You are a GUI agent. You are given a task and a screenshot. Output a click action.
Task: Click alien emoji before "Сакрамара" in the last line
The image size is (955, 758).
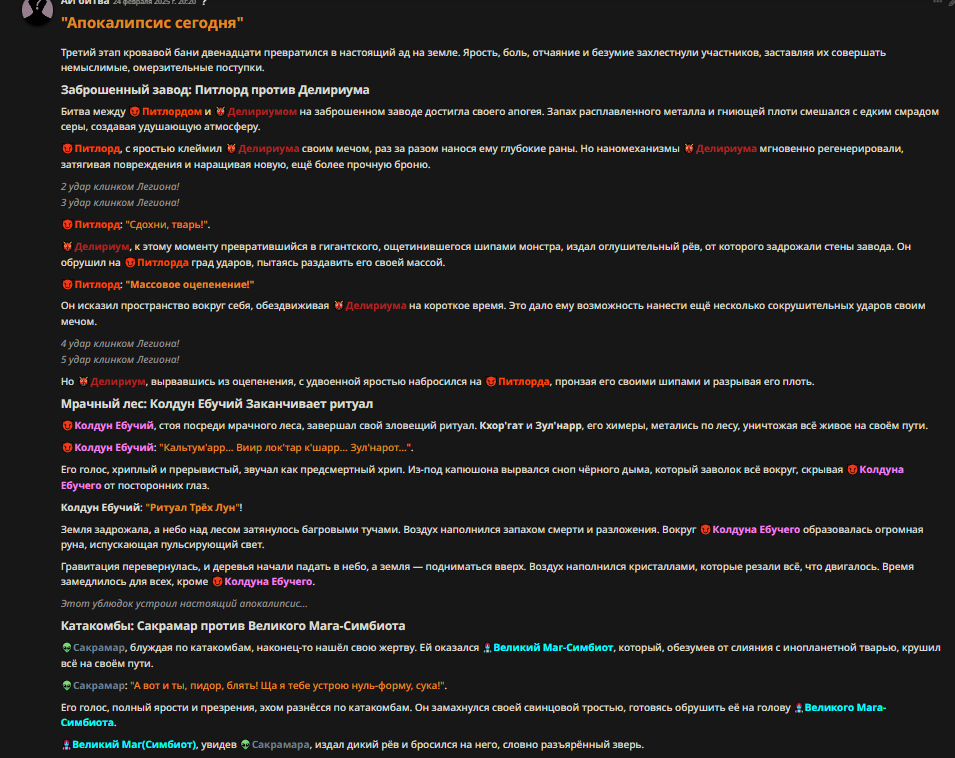(x=245, y=745)
